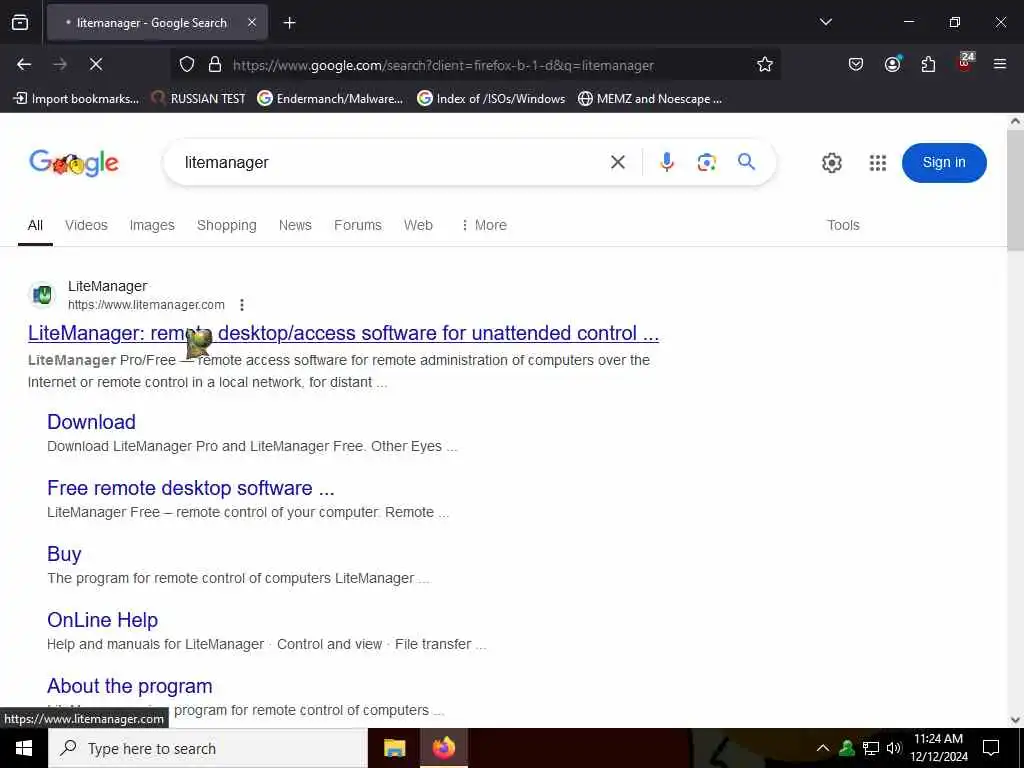Viewport: 1024px width, 768px height.
Task: Switch to Web results tab
Action: tap(418, 225)
